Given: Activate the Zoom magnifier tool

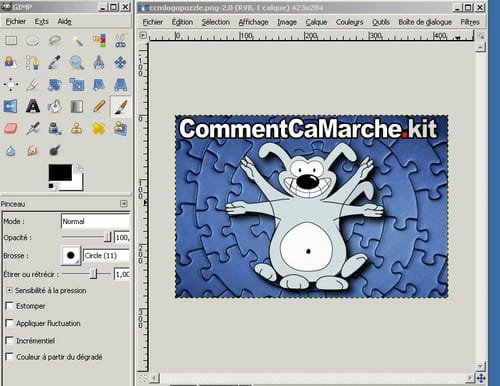Looking at the screenshot, I should click(x=77, y=63).
